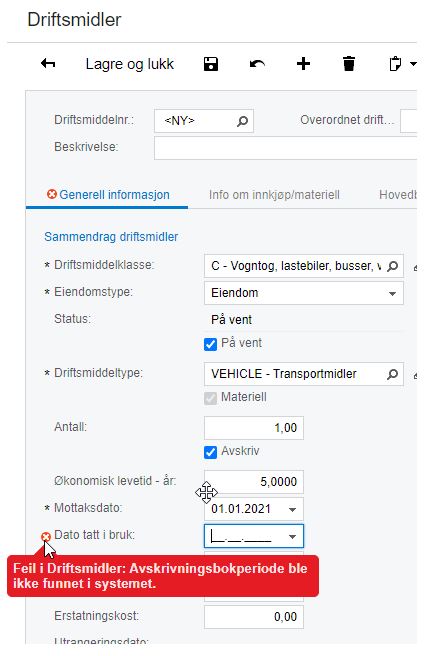Screen dimensions: 441x656
Task: Expand the Eiendomstype dropdown
Action: (392, 293)
